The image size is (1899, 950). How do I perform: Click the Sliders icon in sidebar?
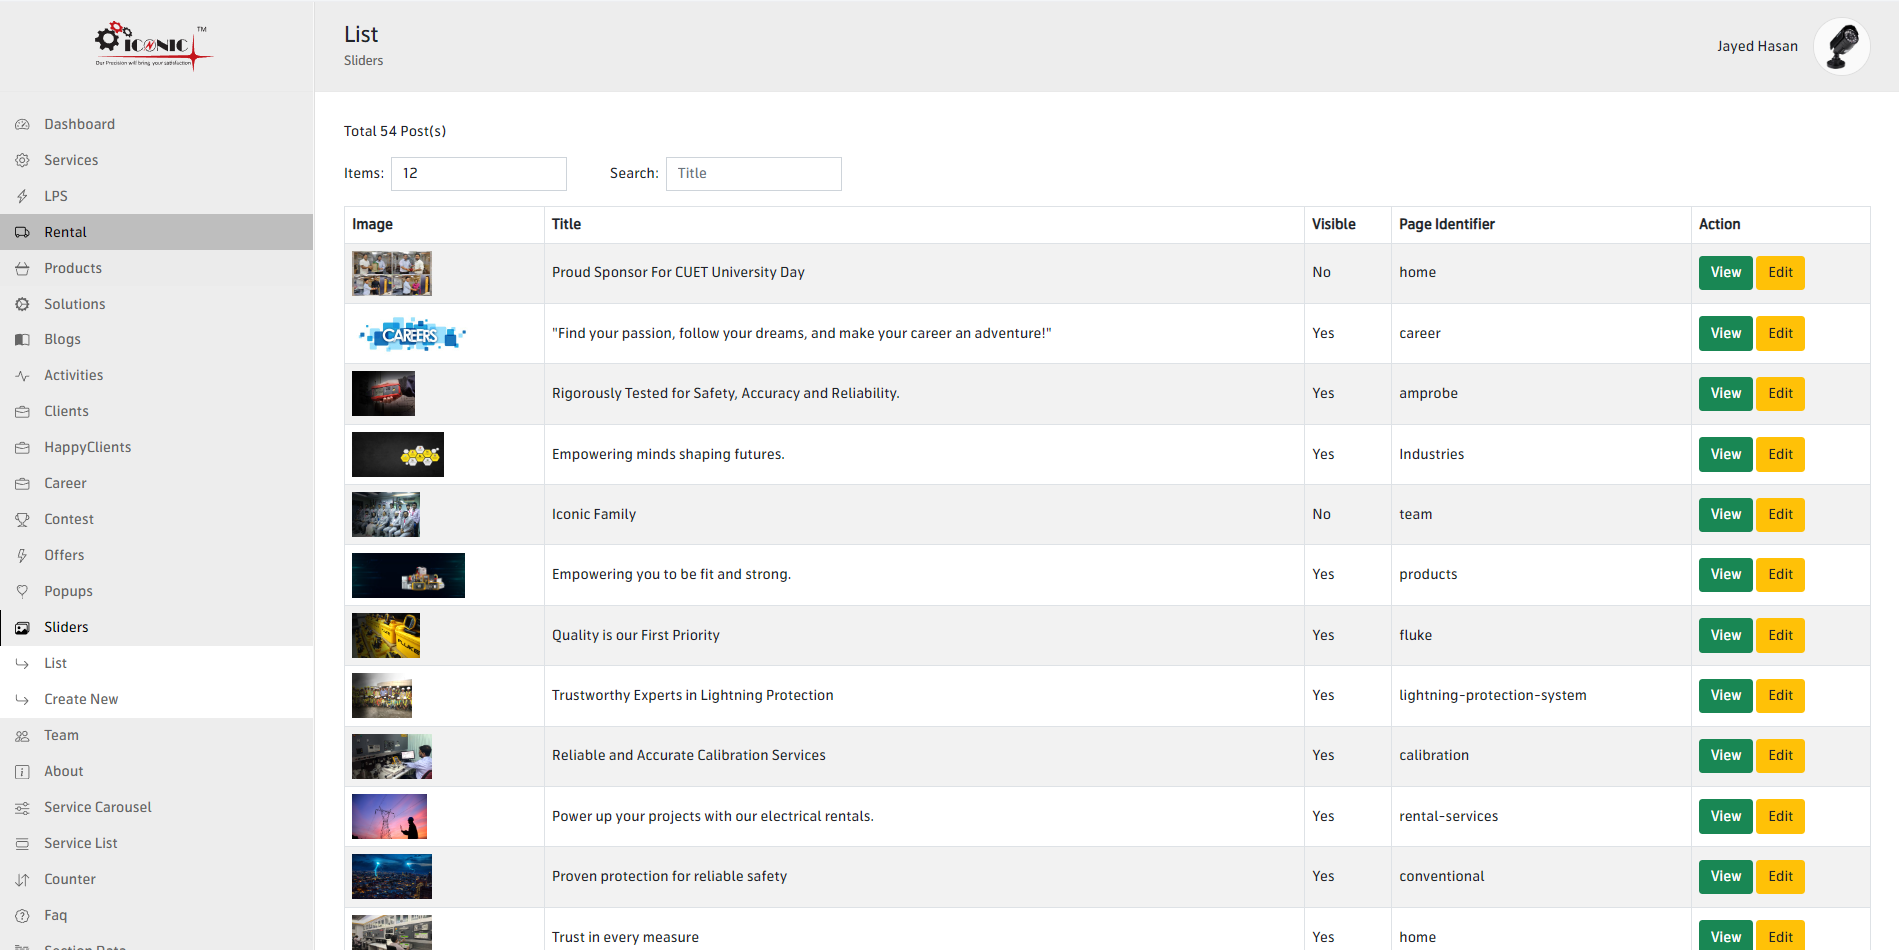click(22, 626)
